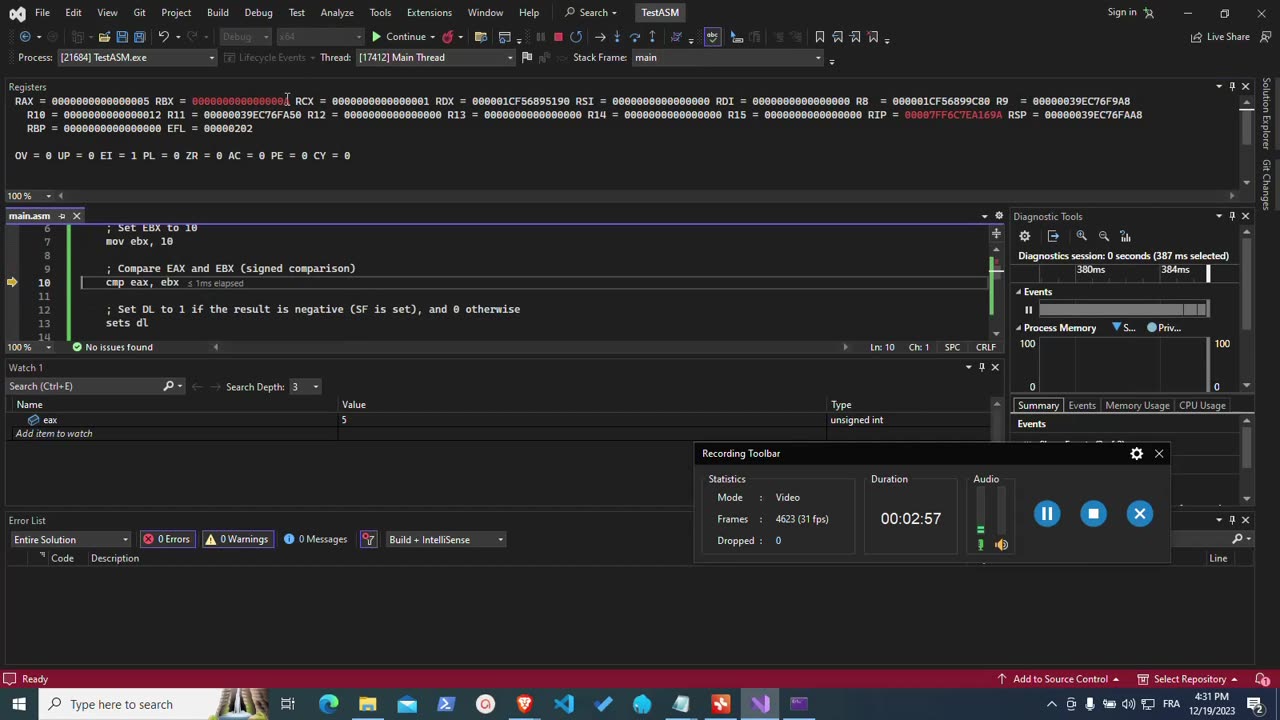Click the audio speaker icon in Recording Toolbar
The image size is (1280, 720).
[1001, 545]
